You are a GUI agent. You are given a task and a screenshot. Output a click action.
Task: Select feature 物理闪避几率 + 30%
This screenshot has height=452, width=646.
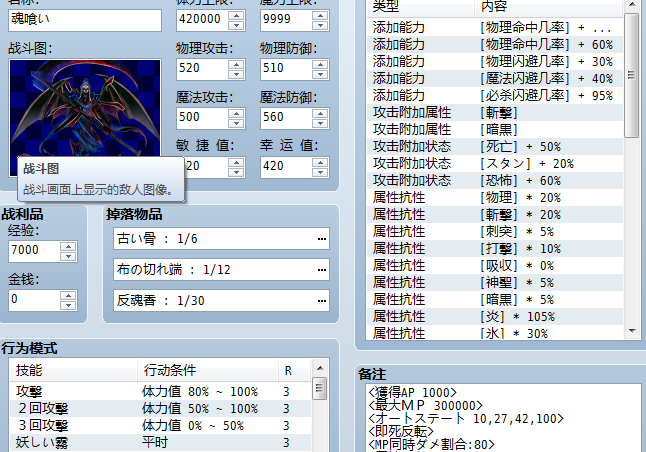click(494, 61)
